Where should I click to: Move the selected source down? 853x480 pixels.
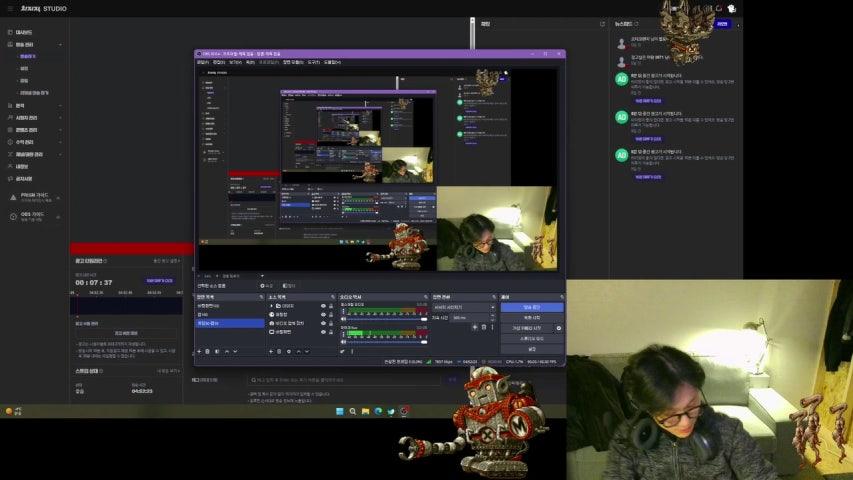[307, 352]
